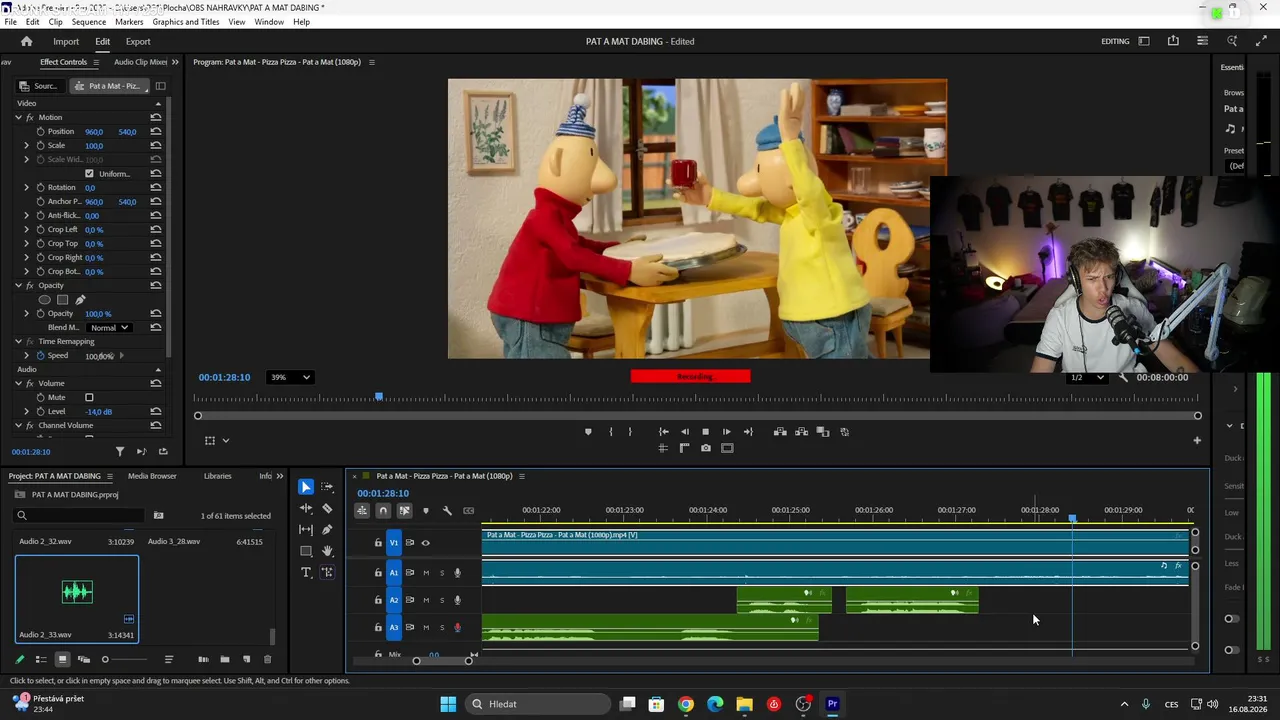Select the free-draw bezier opacity mask pen

81,299
